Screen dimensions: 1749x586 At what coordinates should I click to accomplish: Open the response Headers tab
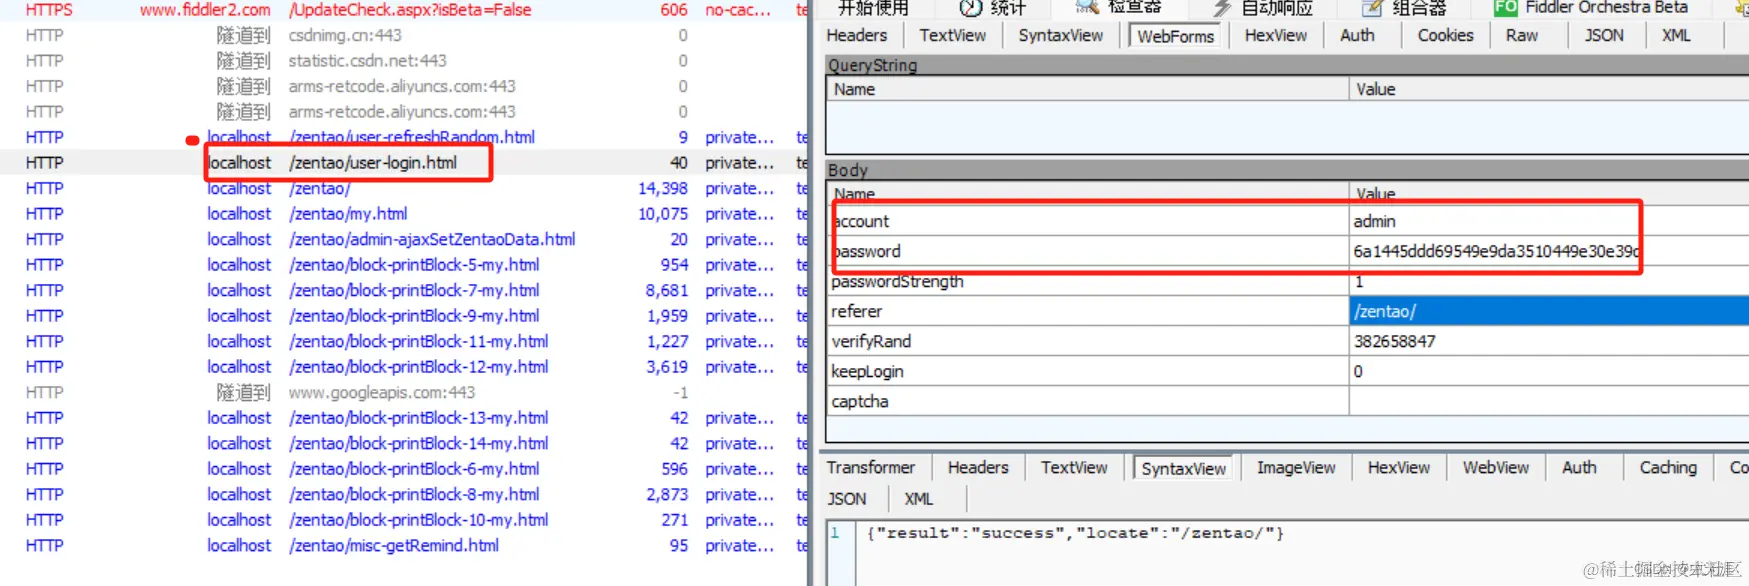pyautogui.click(x=978, y=467)
